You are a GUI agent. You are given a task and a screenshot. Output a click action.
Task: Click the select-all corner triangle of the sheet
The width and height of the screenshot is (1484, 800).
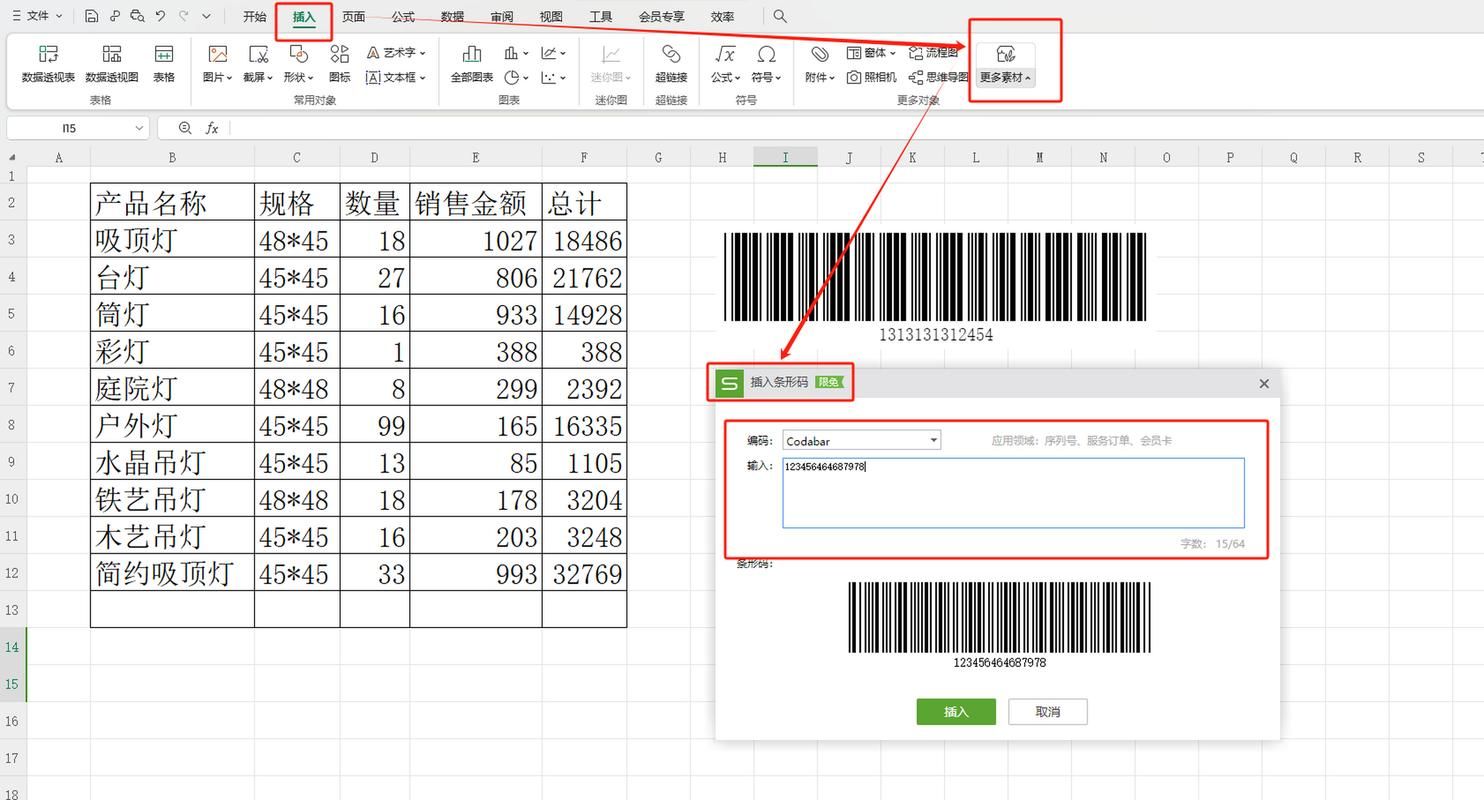click(12, 157)
